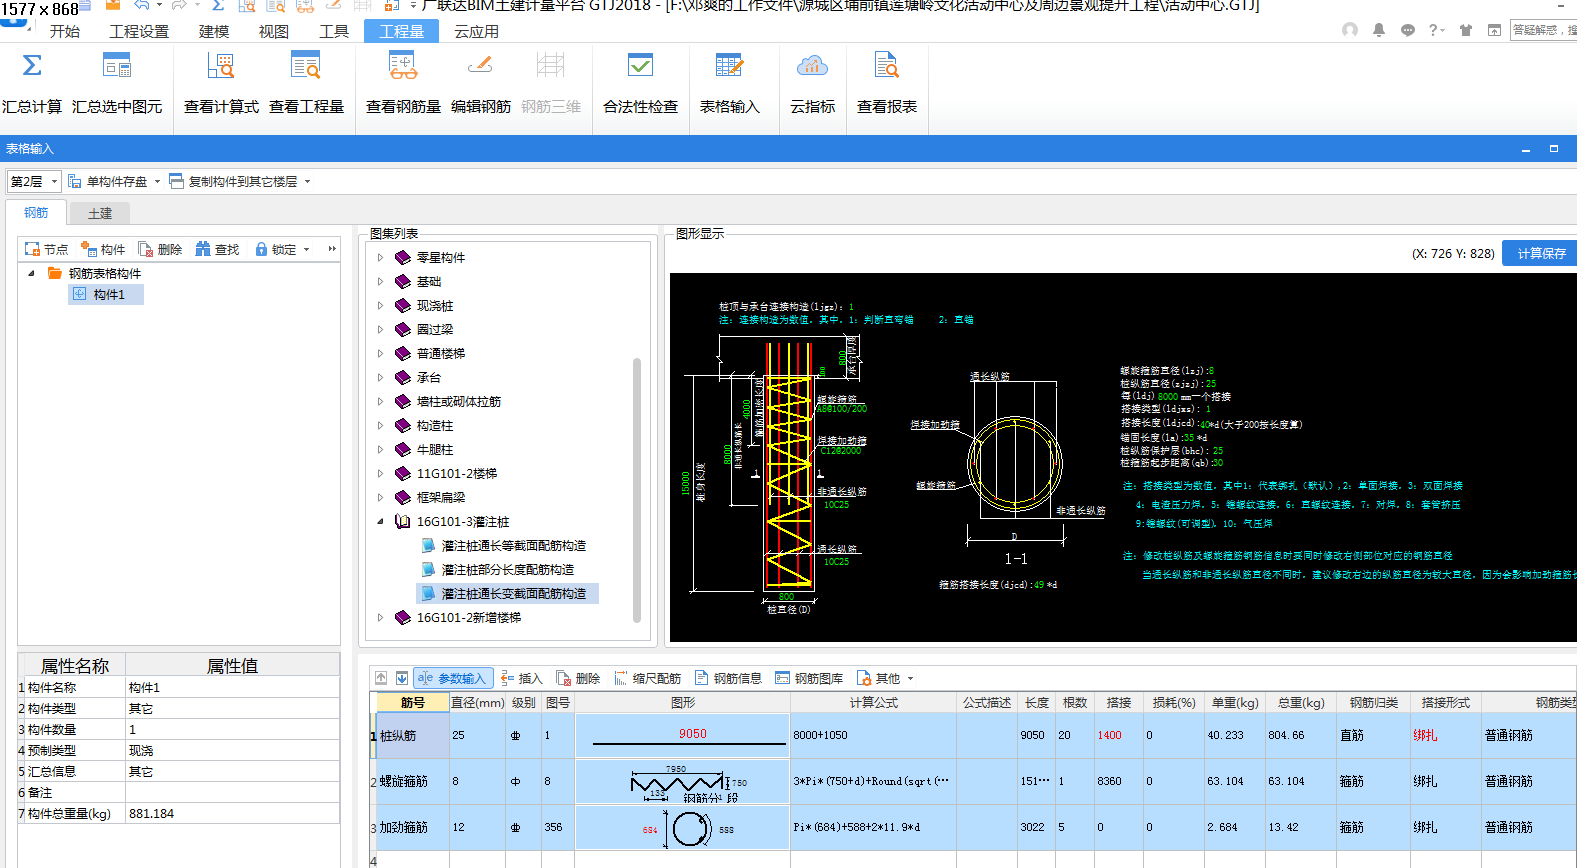Open 钢筋信息 panel
The width and height of the screenshot is (1577, 868).
coord(728,678)
